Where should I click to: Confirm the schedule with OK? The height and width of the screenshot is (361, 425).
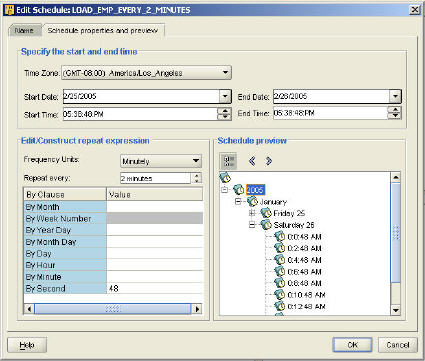(x=352, y=345)
